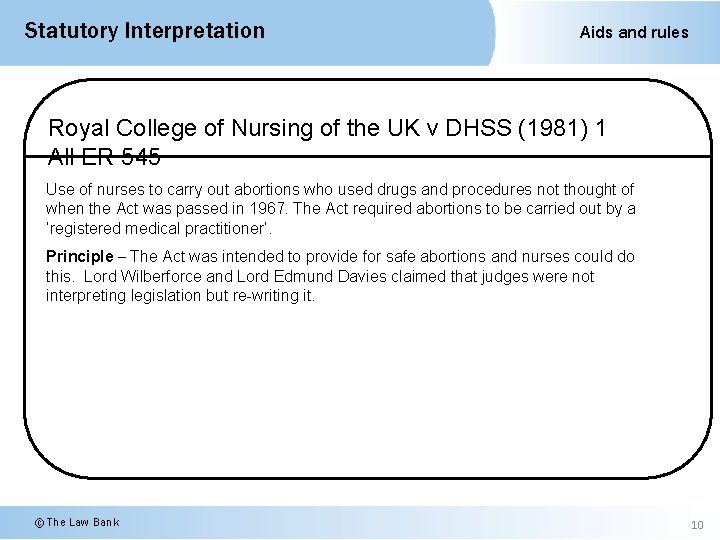Select the bold word "Principle"

79,257
